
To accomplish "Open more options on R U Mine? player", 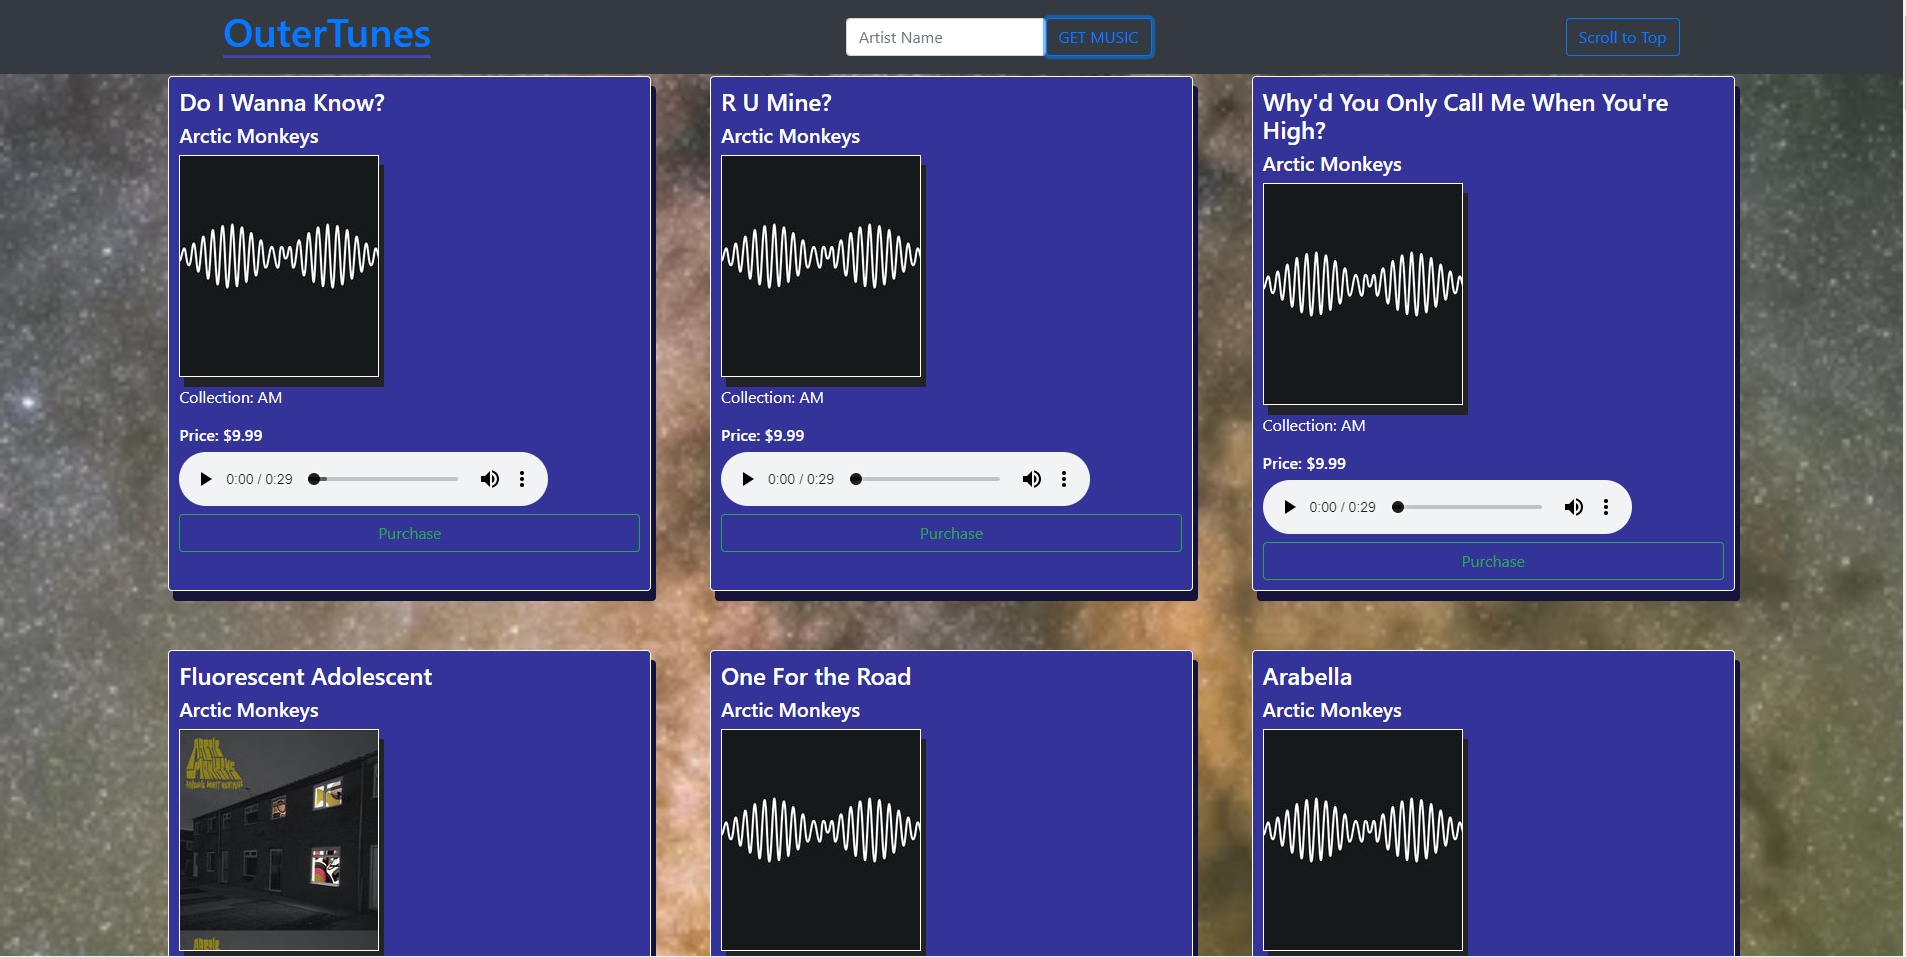I will [x=1064, y=479].
